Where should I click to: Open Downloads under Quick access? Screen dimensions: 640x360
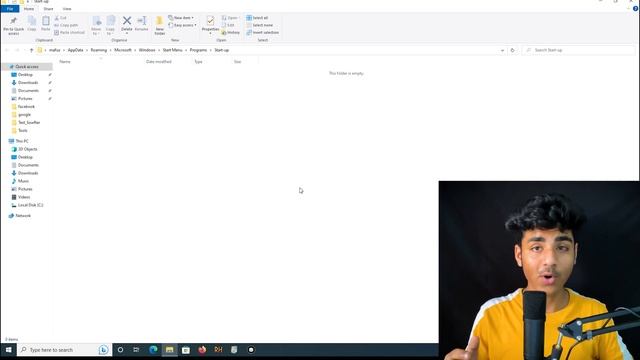coord(28,83)
